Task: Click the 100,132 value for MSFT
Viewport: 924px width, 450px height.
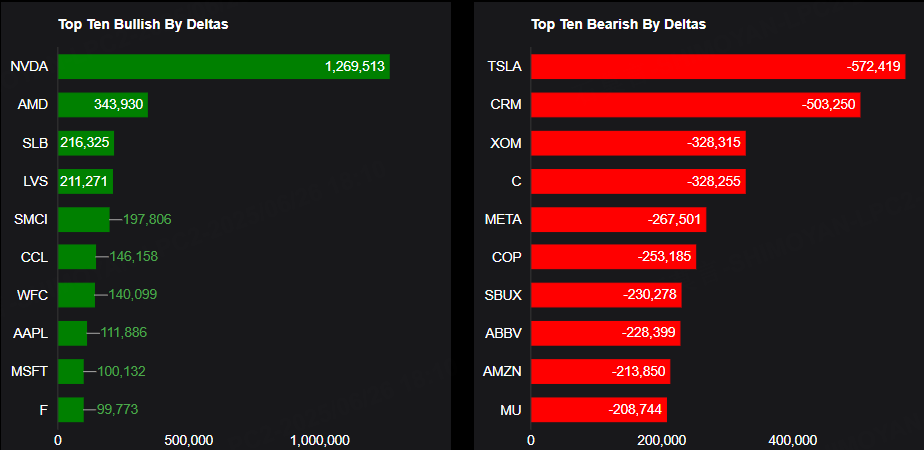Action: click(121, 371)
